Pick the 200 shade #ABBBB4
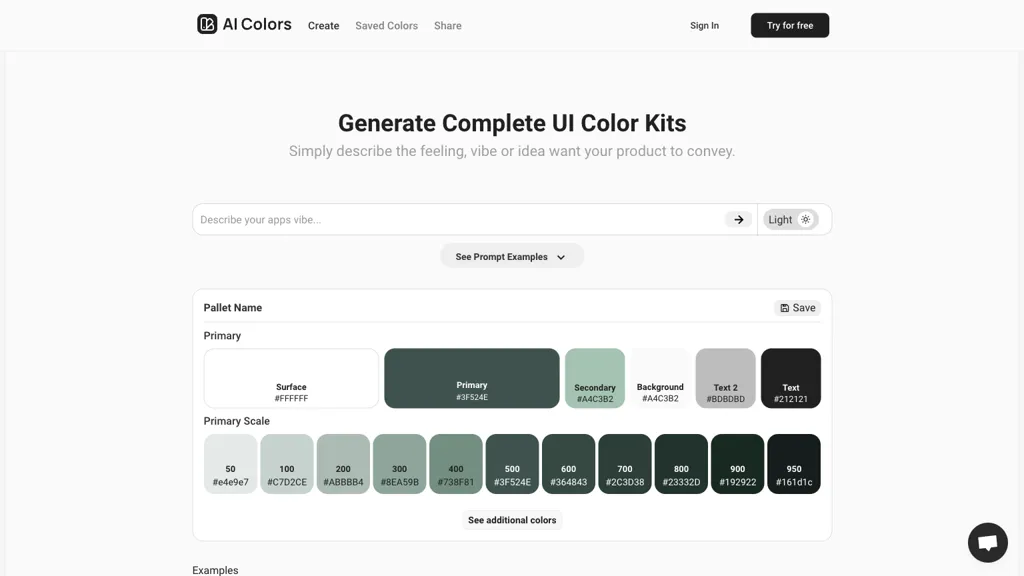 coord(344,464)
